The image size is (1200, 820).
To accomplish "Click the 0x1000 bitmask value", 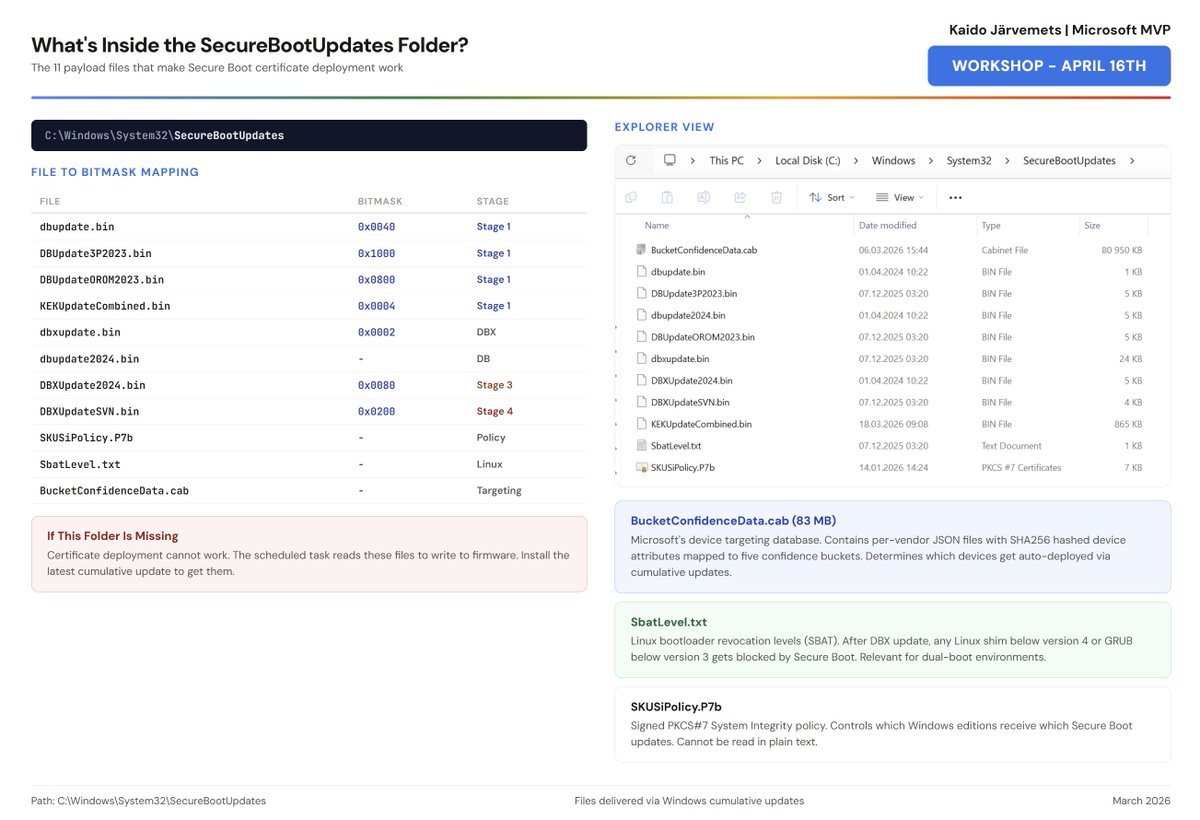I will pyautogui.click(x=377, y=253).
